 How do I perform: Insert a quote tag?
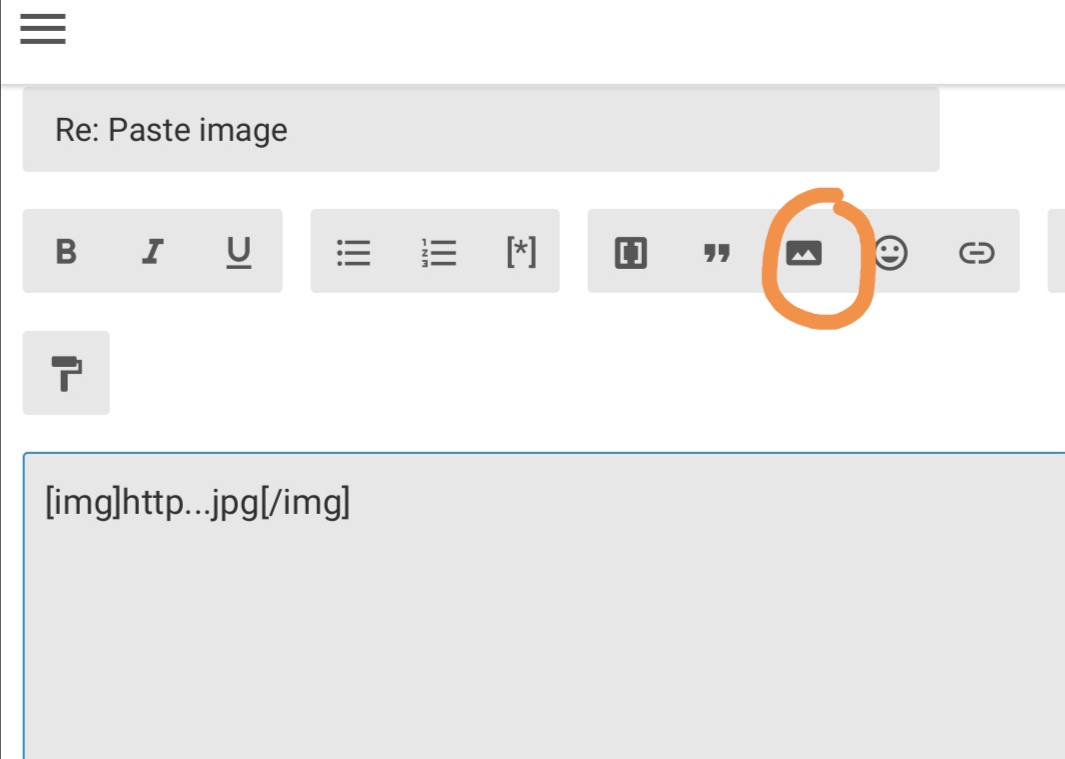pos(716,253)
